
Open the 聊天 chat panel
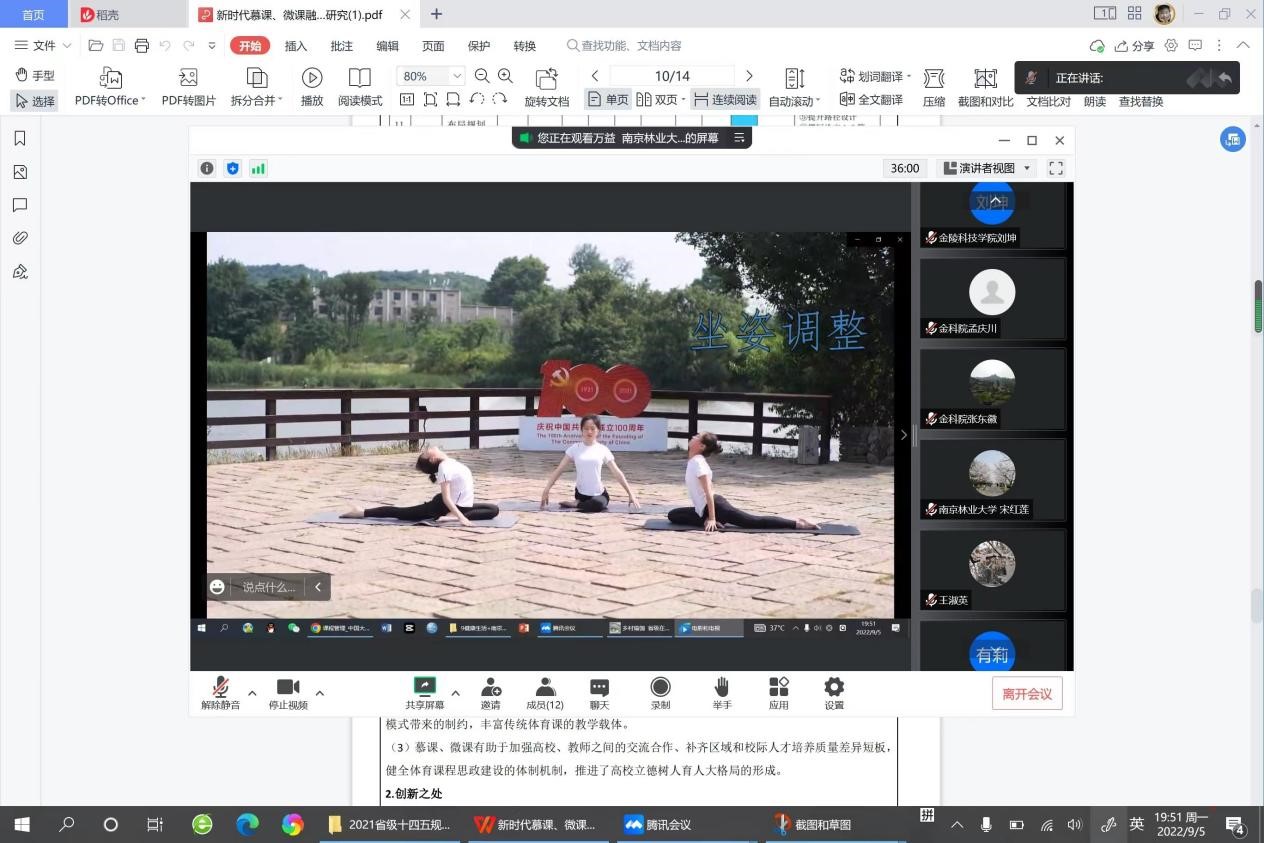(599, 687)
